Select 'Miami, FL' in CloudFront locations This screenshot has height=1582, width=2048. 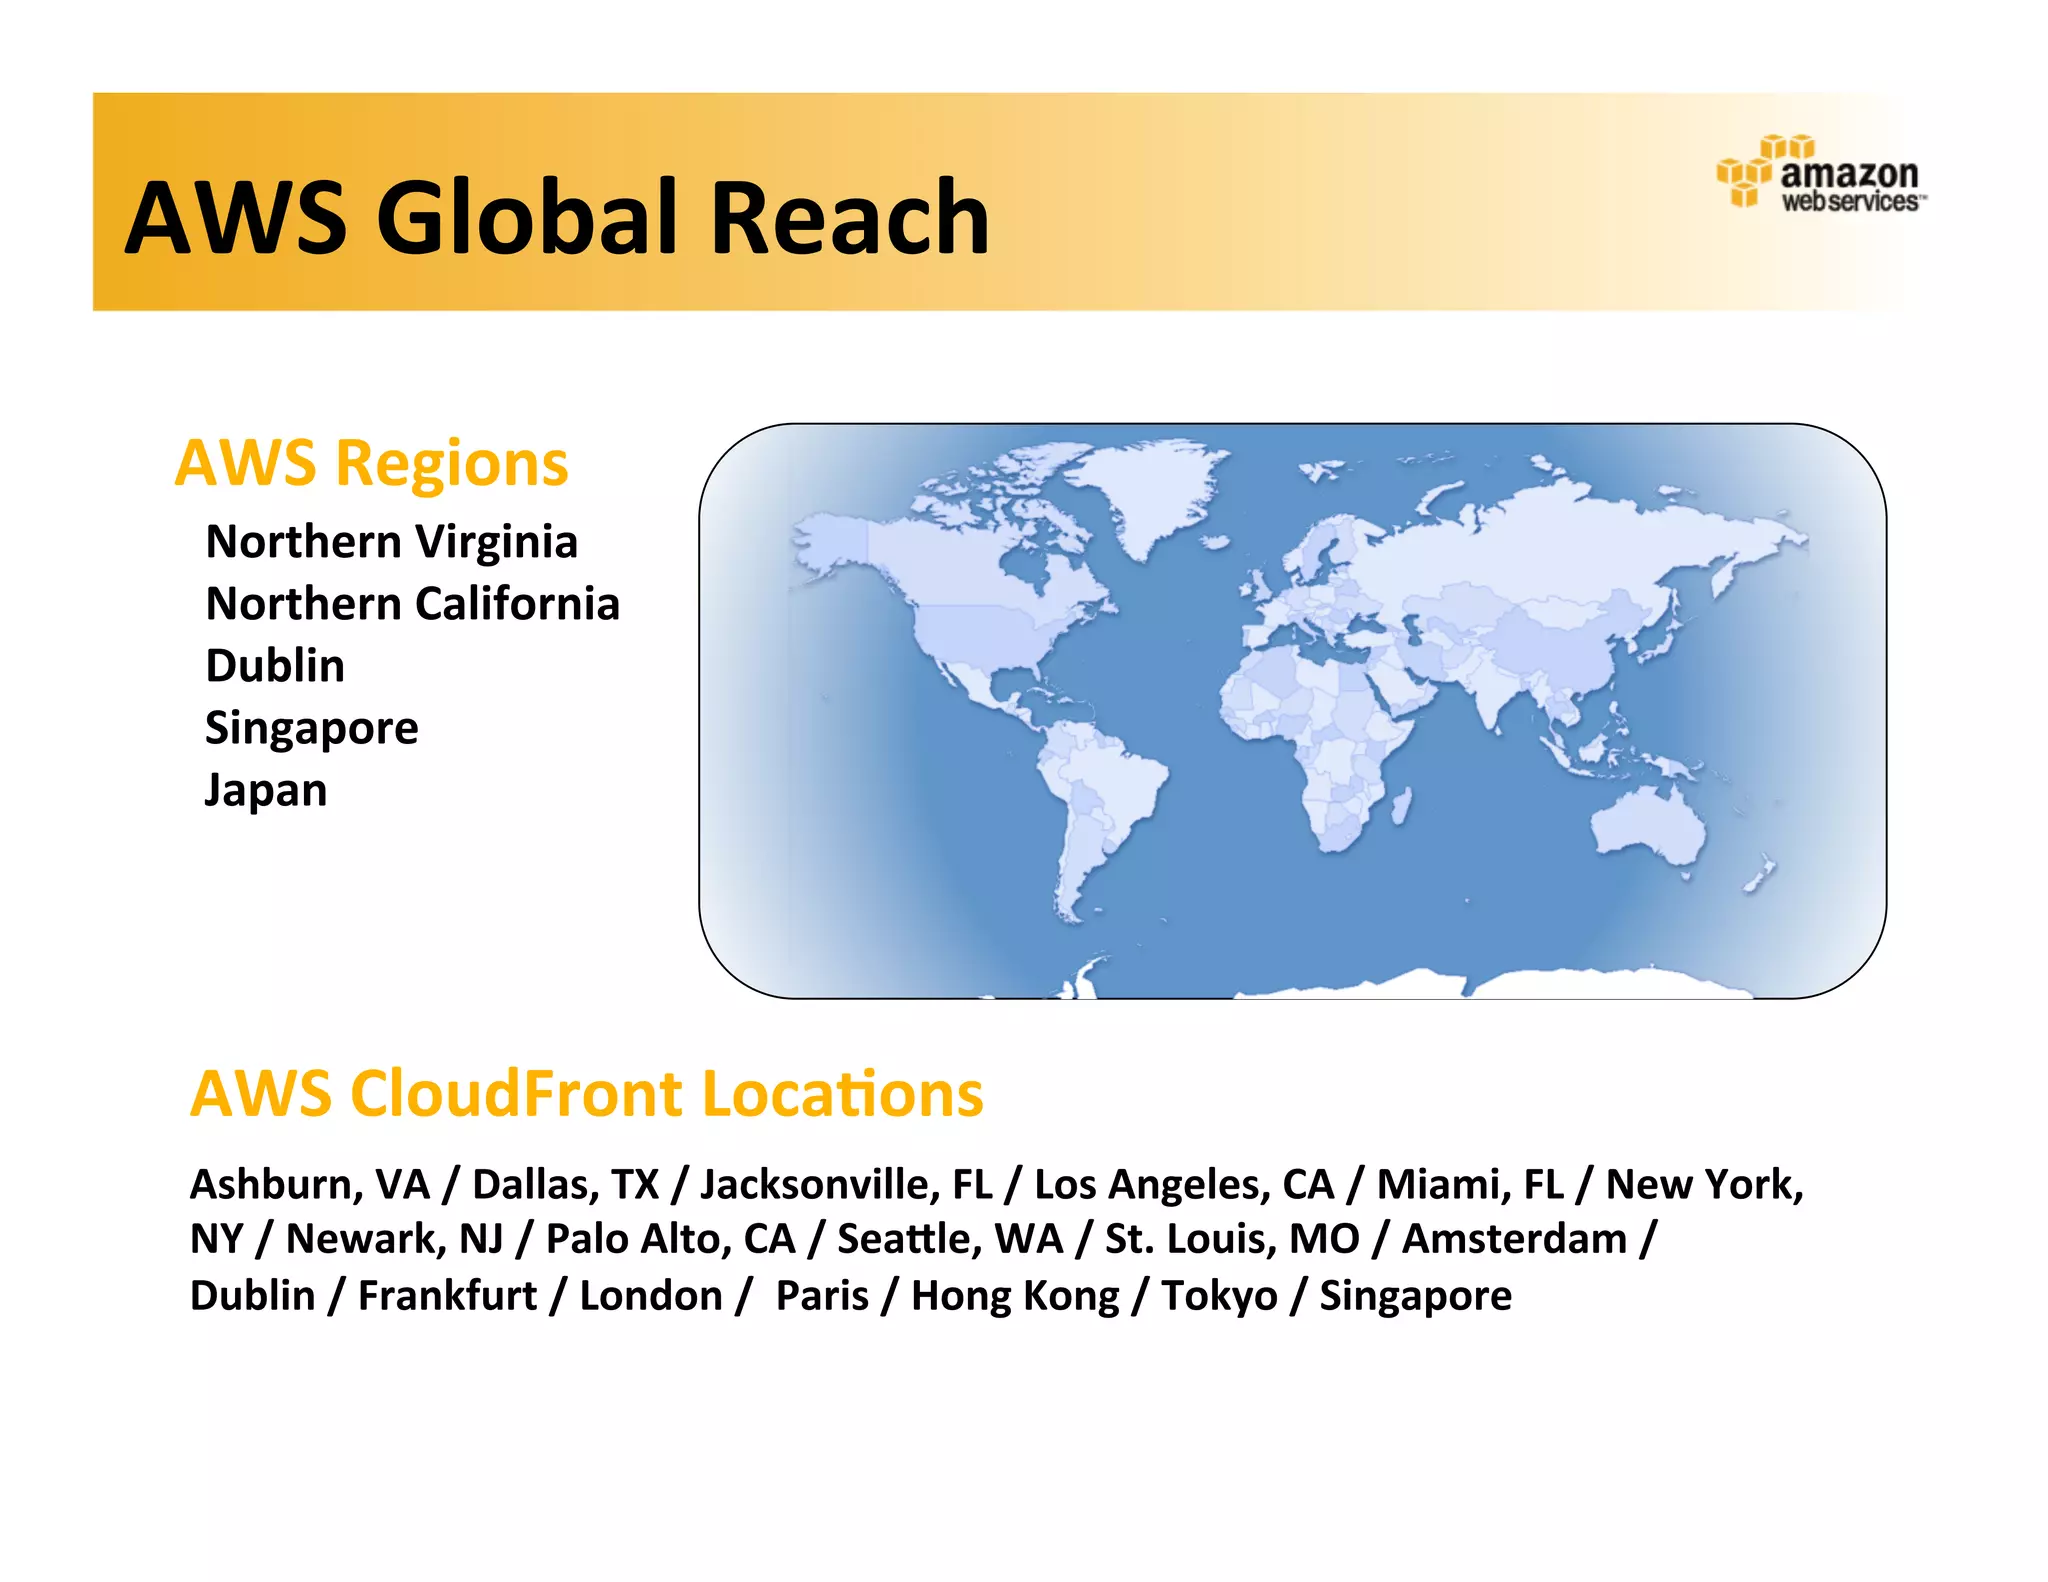coord(1470,1184)
